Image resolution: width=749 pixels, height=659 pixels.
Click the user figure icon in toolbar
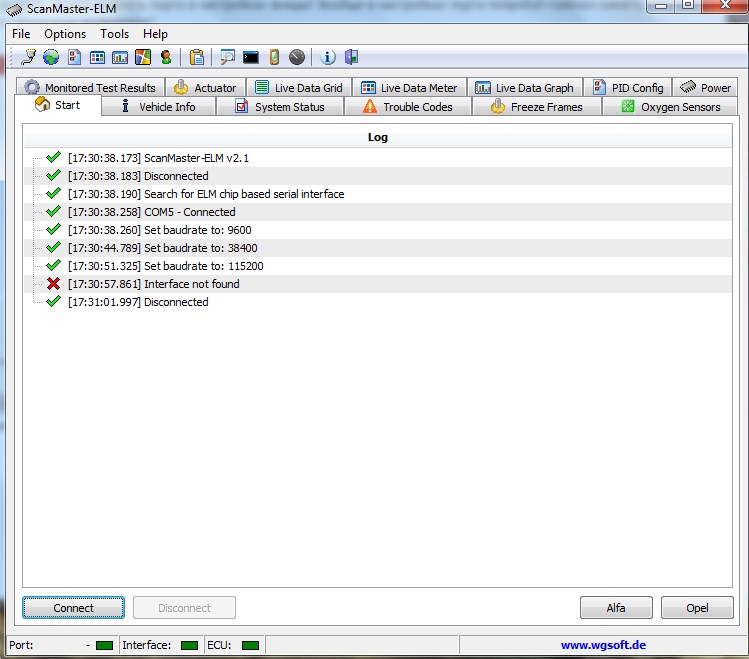[166, 57]
